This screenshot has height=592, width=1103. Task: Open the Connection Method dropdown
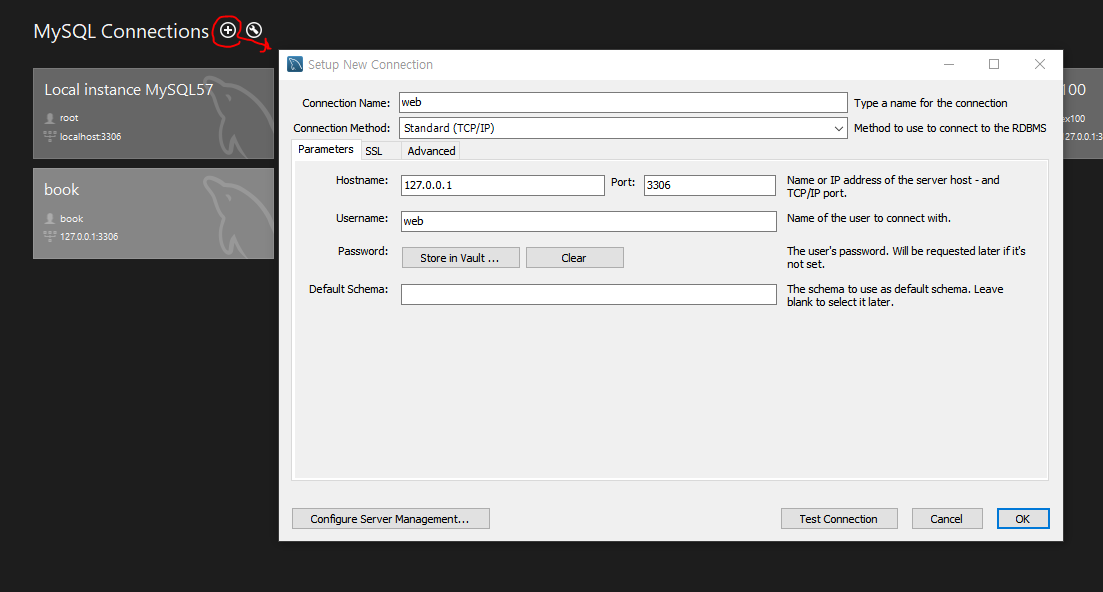(x=623, y=128)
